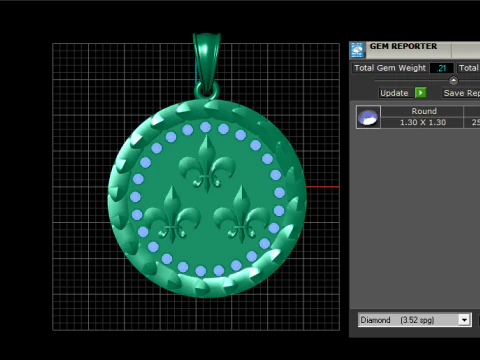Click the Gem Reporter panel icon
Image resolution: width=480 pixels, height=360 pixels.
[x=357, y=50]
